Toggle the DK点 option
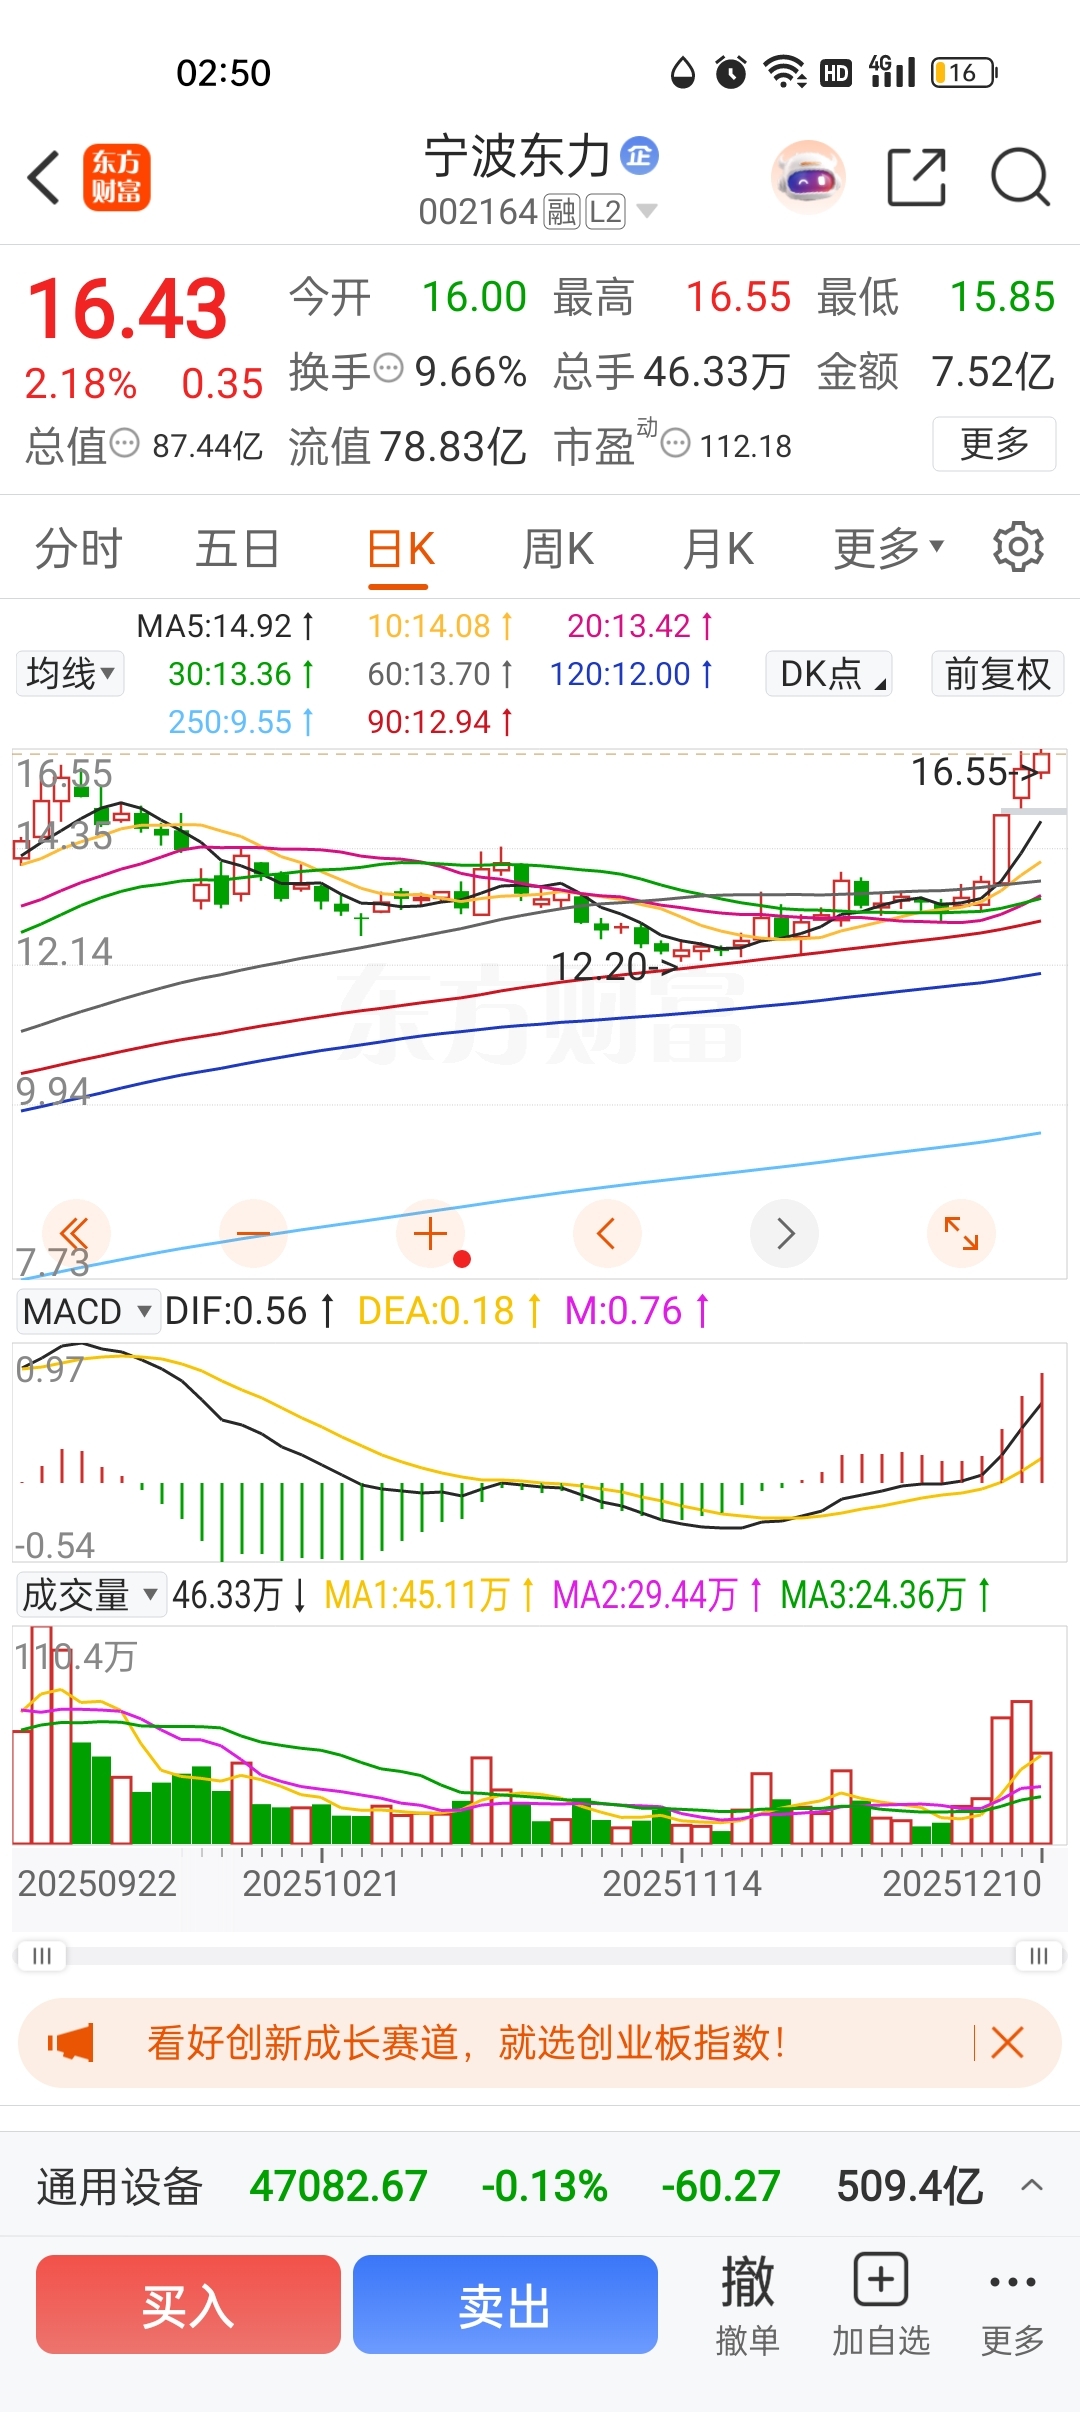1080x2412 pixels. point(829,673)
